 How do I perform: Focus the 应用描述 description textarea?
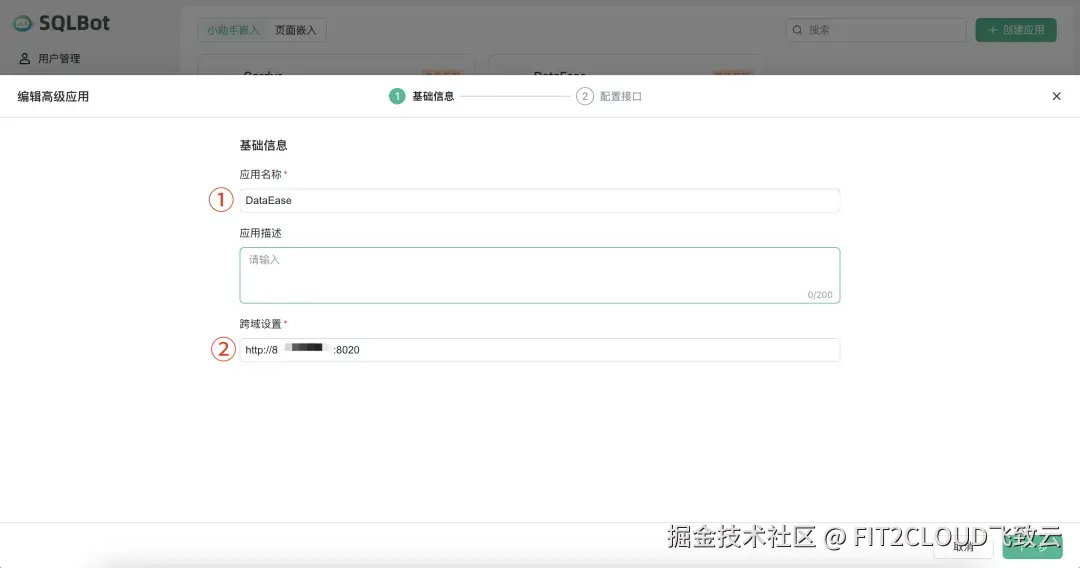pyautogui.click(x=539, y=275)
